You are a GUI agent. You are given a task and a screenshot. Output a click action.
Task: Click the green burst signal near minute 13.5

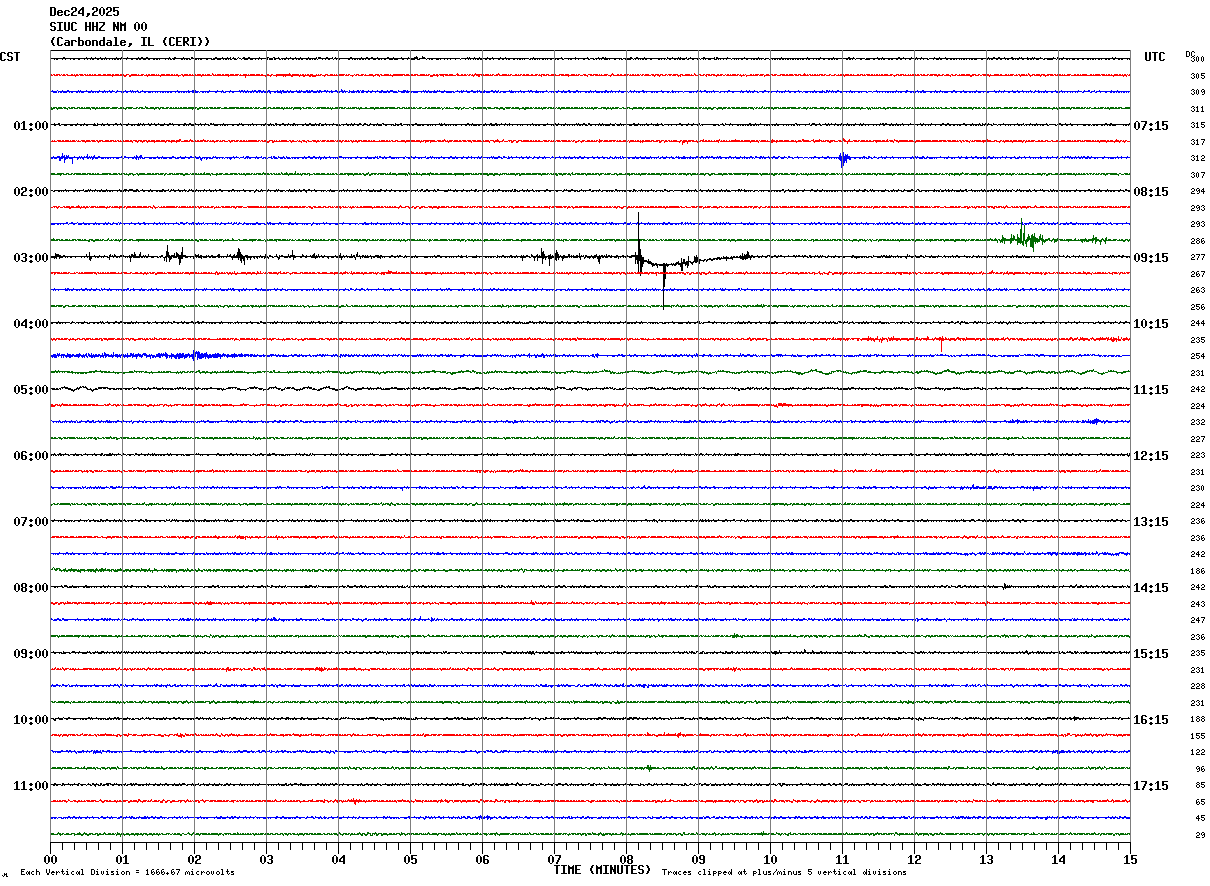[1024, 238]
